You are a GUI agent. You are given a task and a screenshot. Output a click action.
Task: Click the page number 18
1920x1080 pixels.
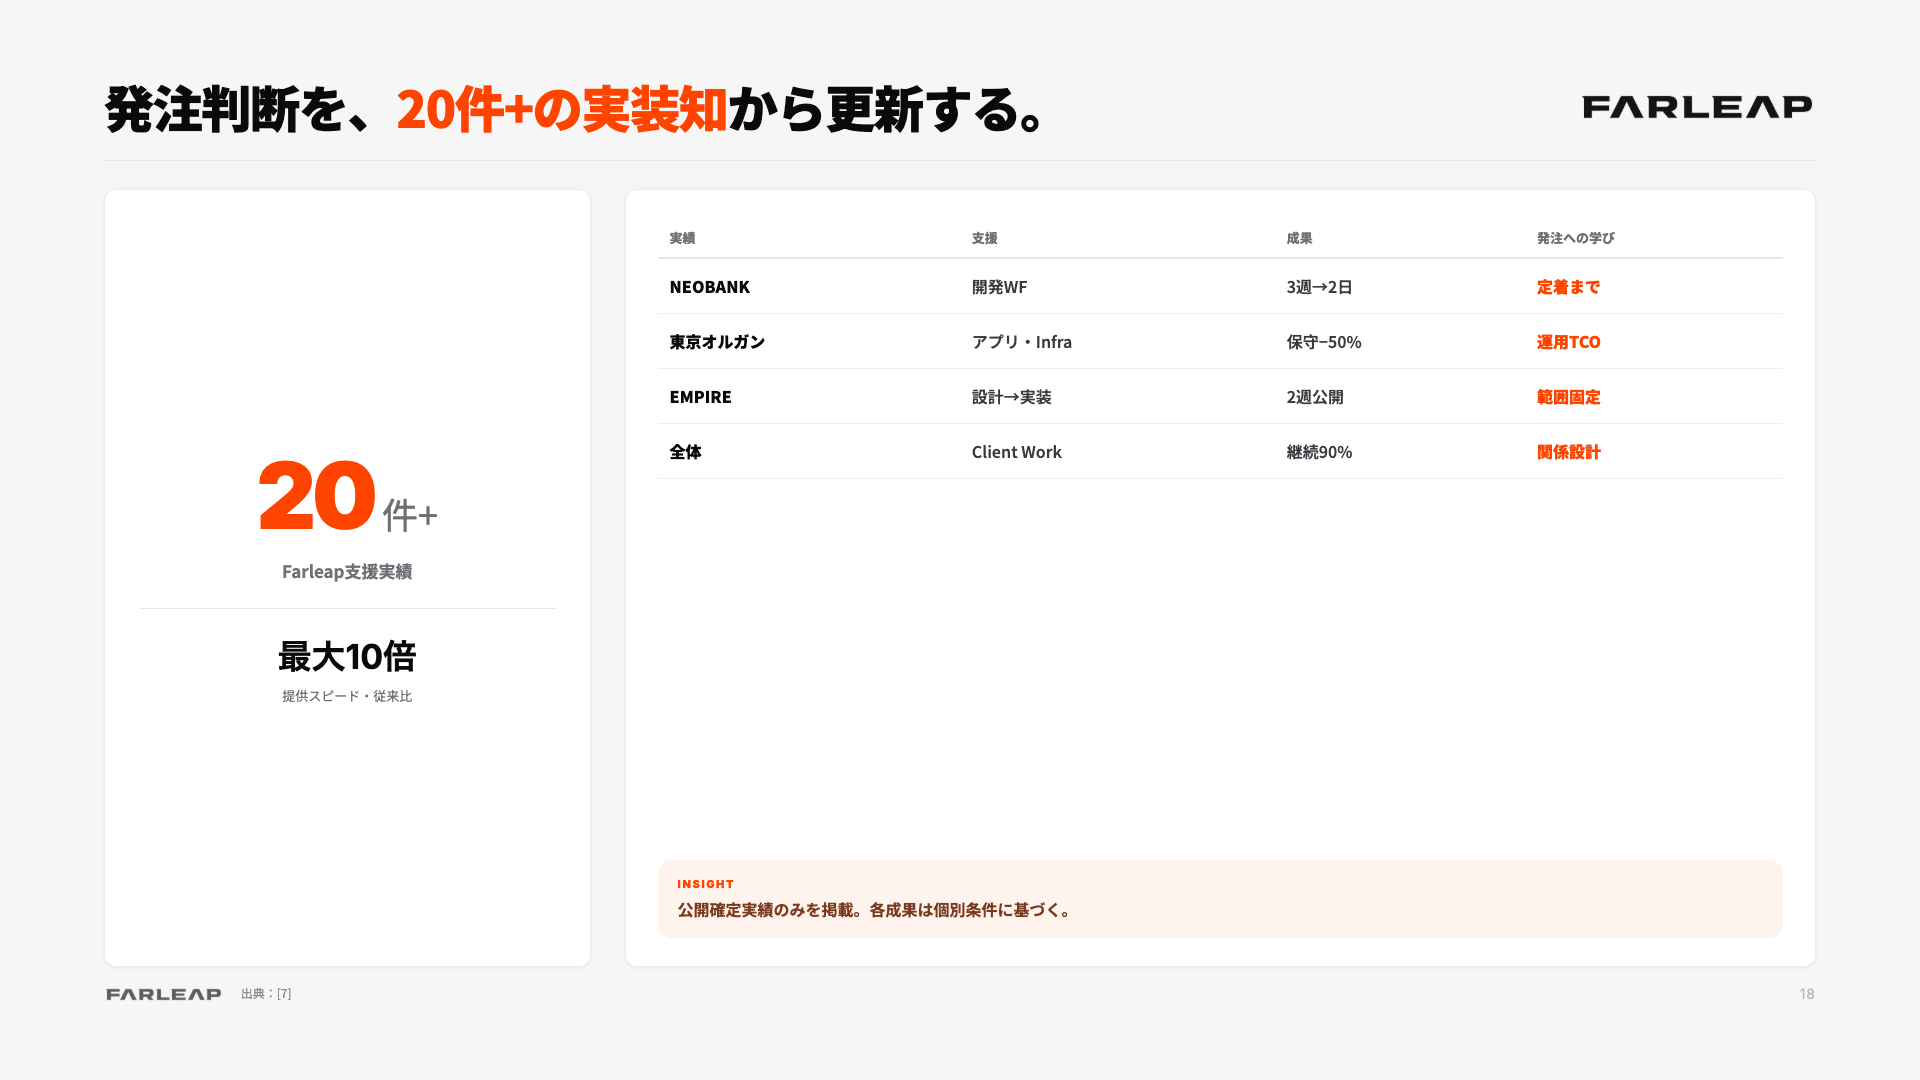click(1806, 994)
